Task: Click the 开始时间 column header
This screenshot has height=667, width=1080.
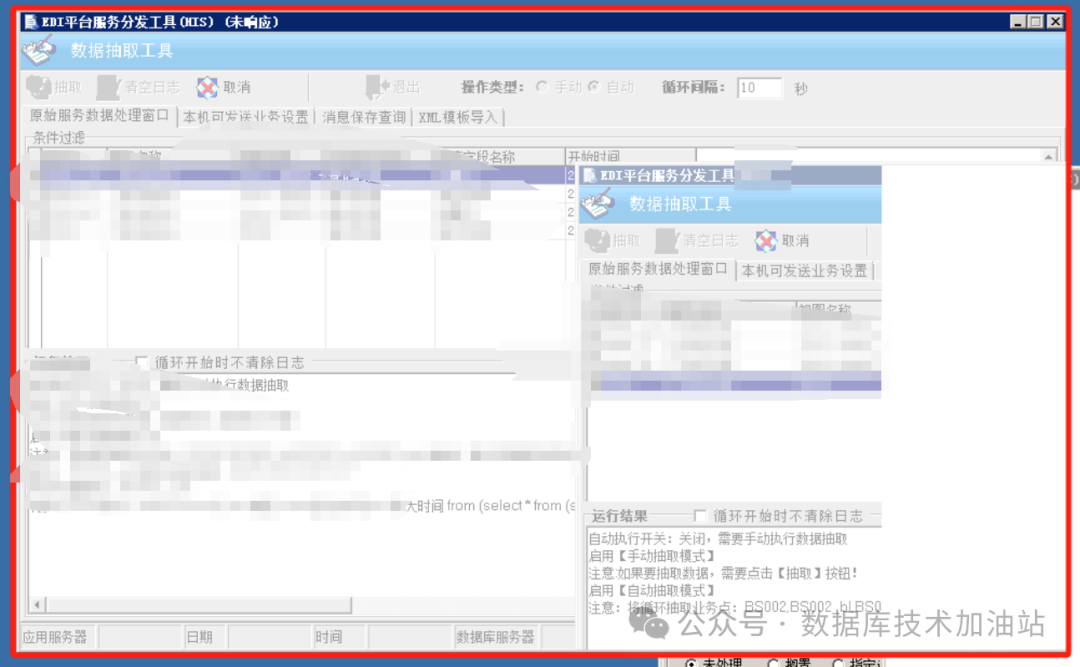Action: [x=630, y=156]
